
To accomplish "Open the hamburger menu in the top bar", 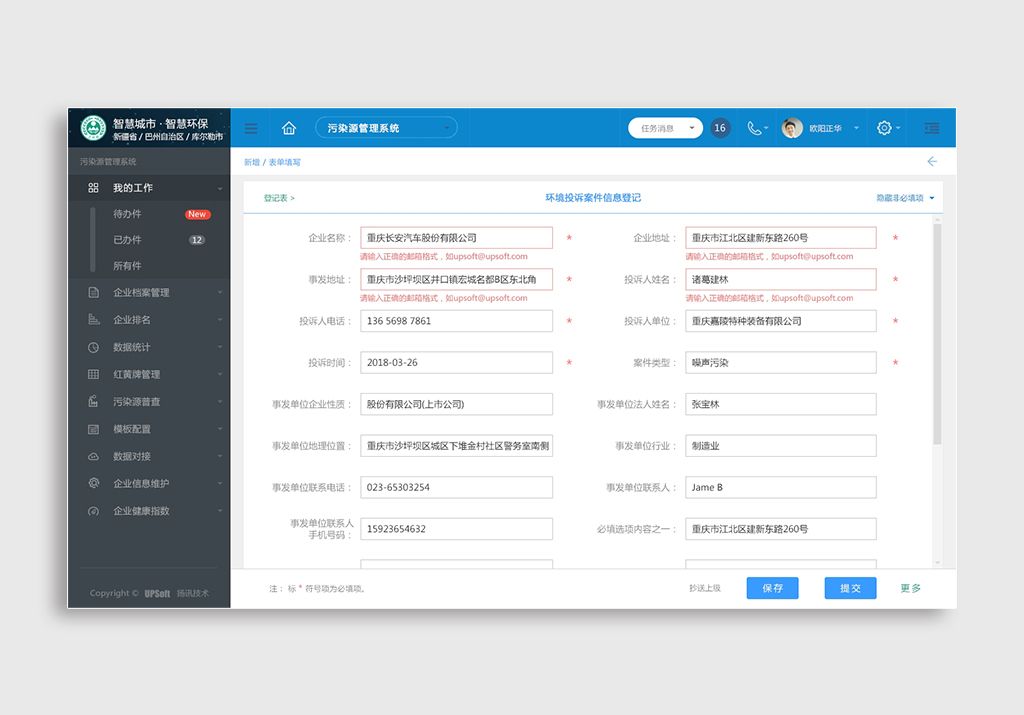I will 251,128.
